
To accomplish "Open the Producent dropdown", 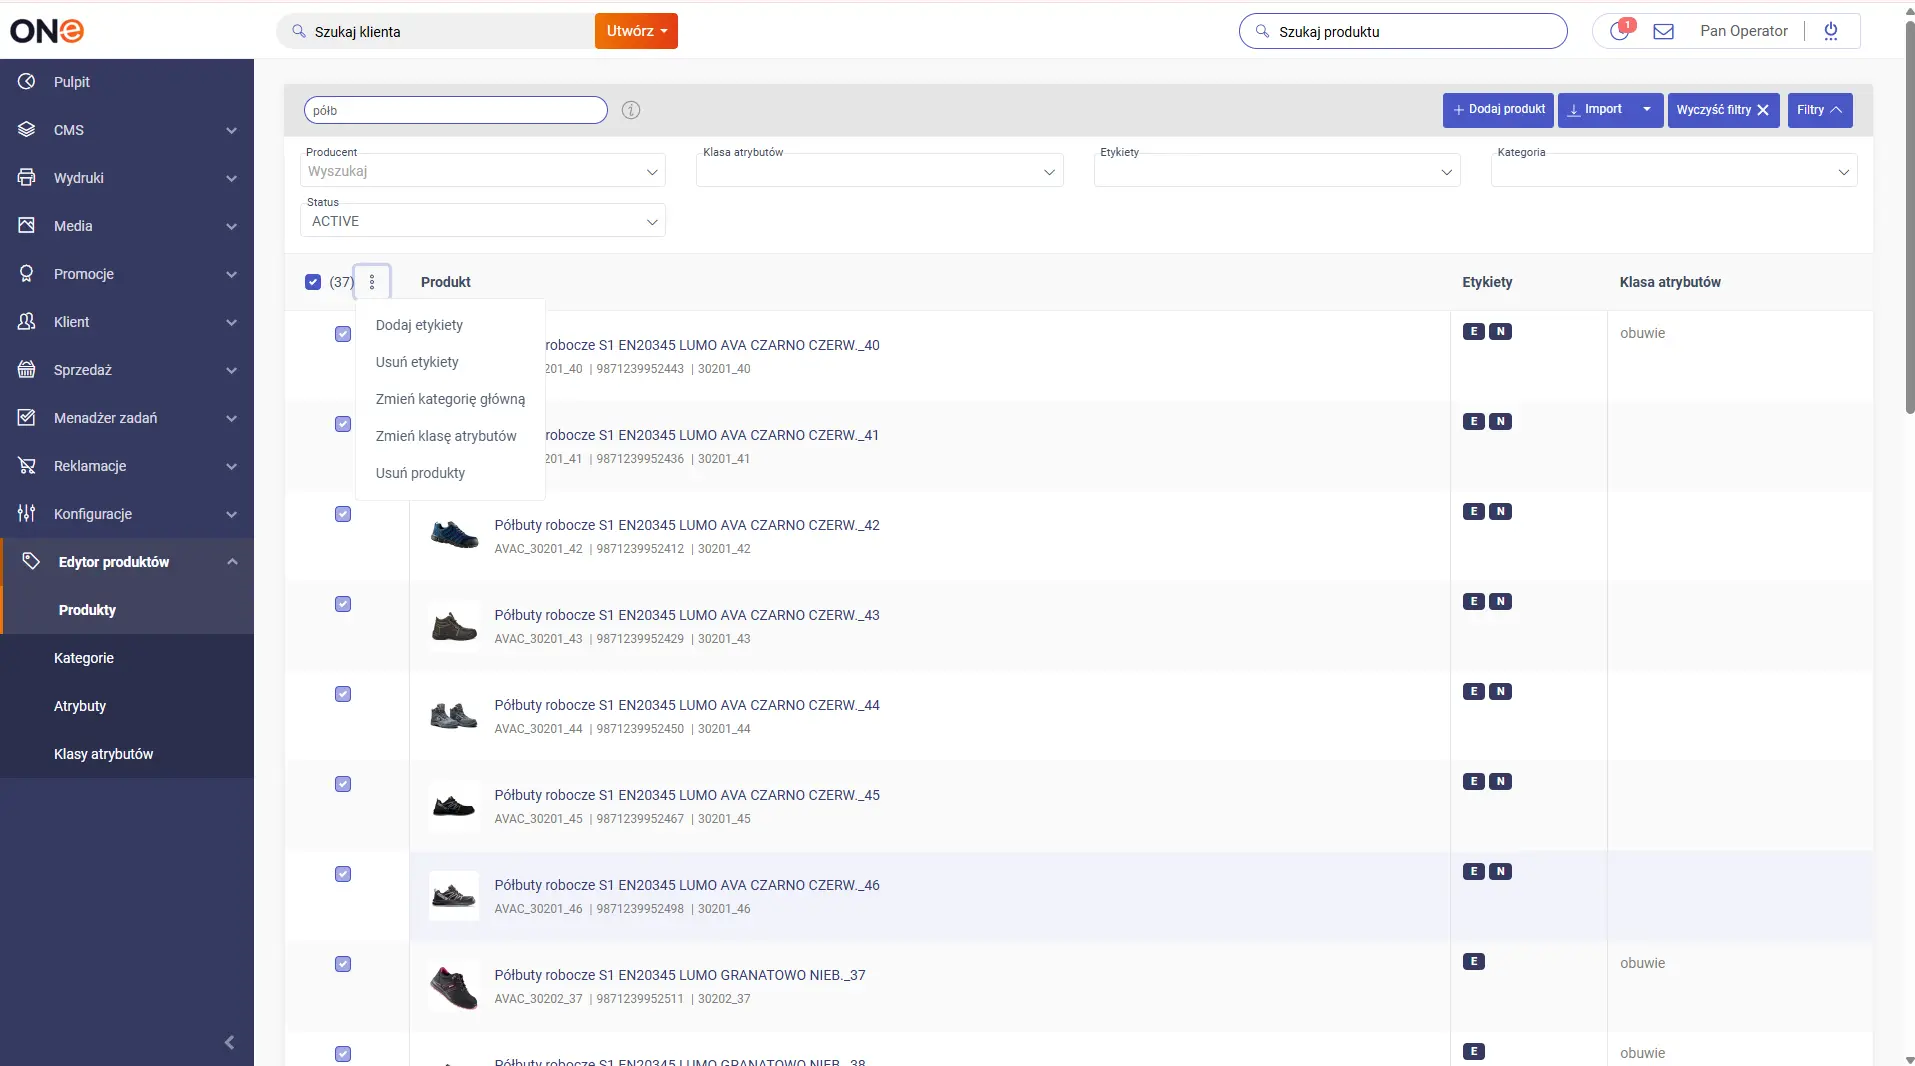I will [482, 171].
